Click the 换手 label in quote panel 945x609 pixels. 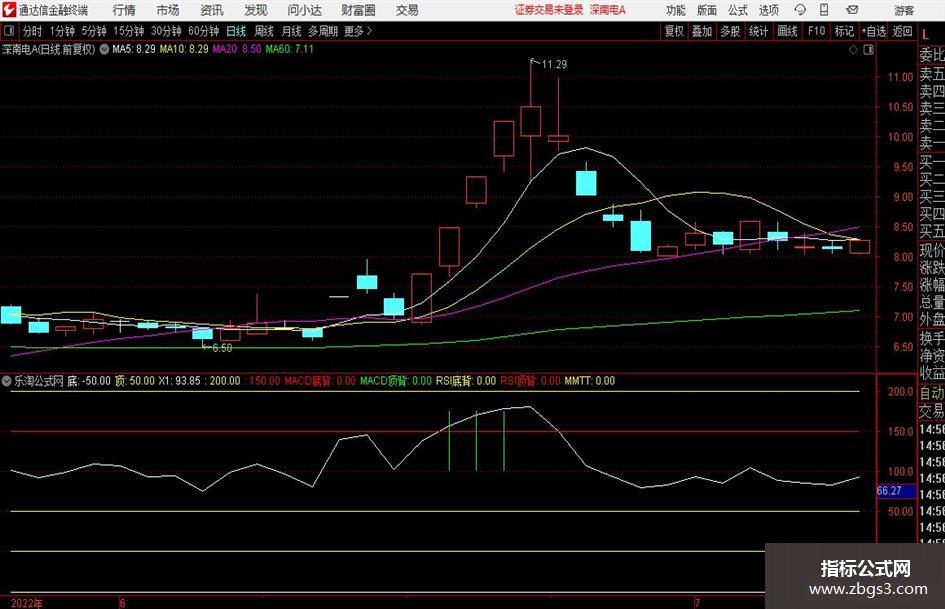coord(932,338)
